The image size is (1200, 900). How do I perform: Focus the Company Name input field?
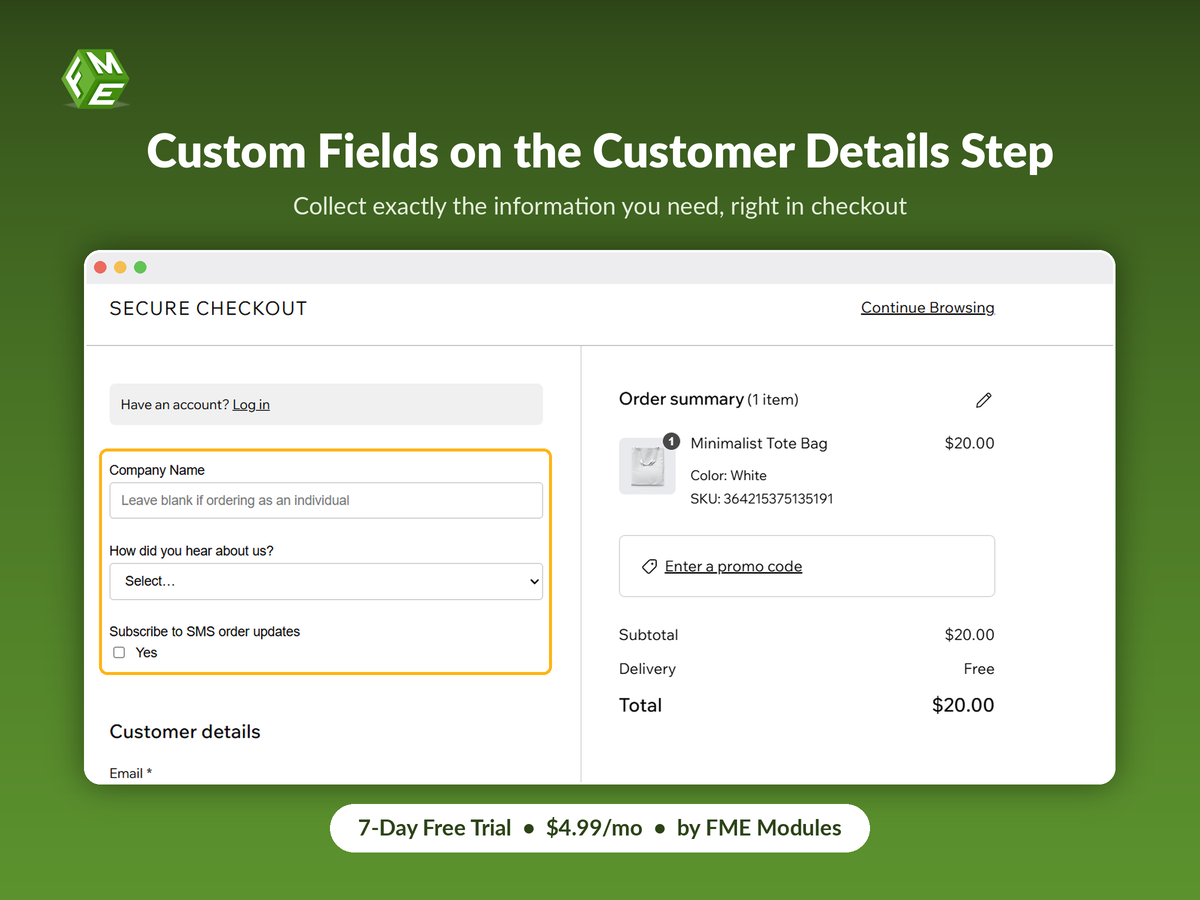coord(326,500)
